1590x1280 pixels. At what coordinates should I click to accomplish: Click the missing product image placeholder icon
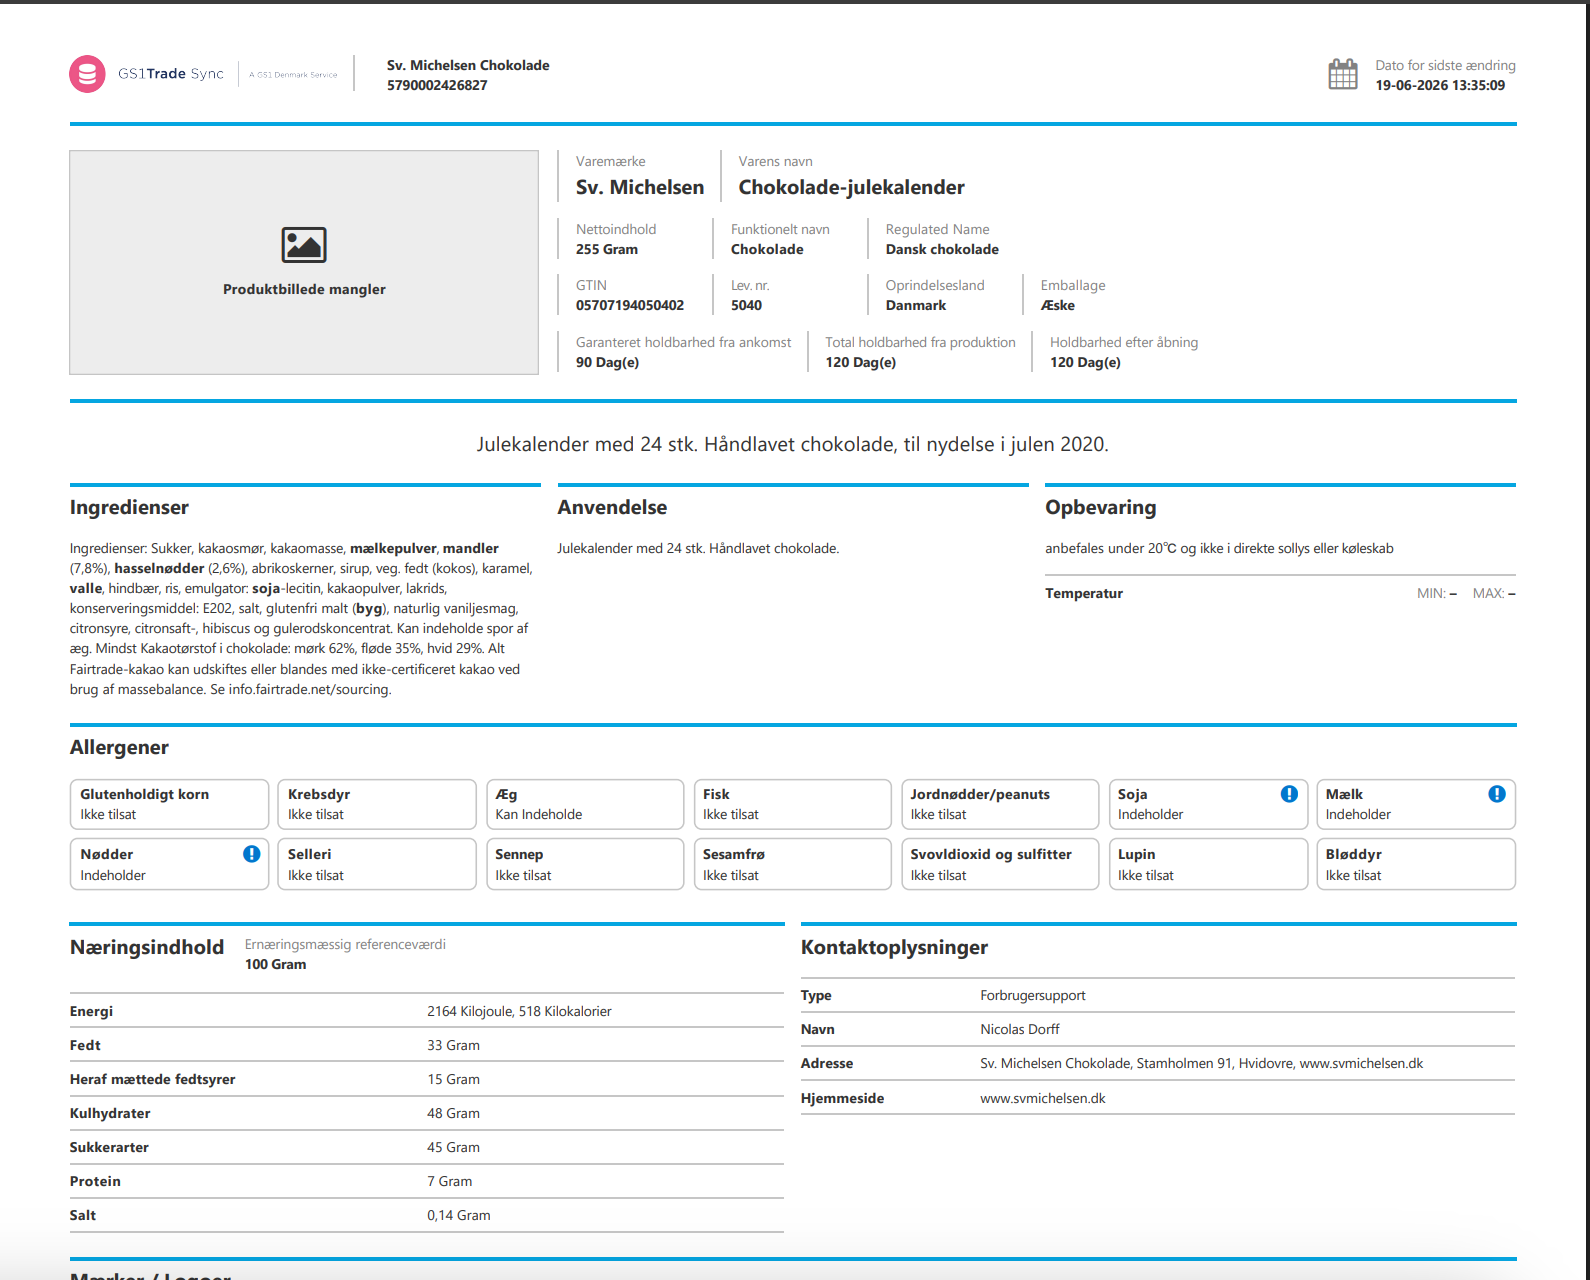tap(304, 245)
